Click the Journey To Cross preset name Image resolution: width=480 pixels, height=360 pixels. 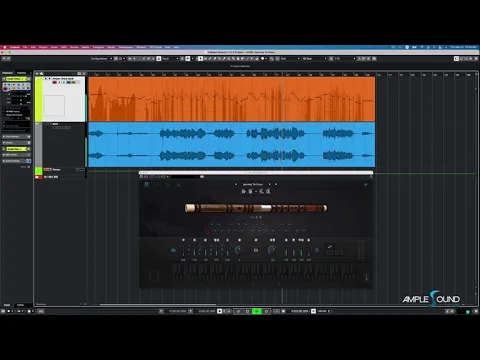click(253, 184)
